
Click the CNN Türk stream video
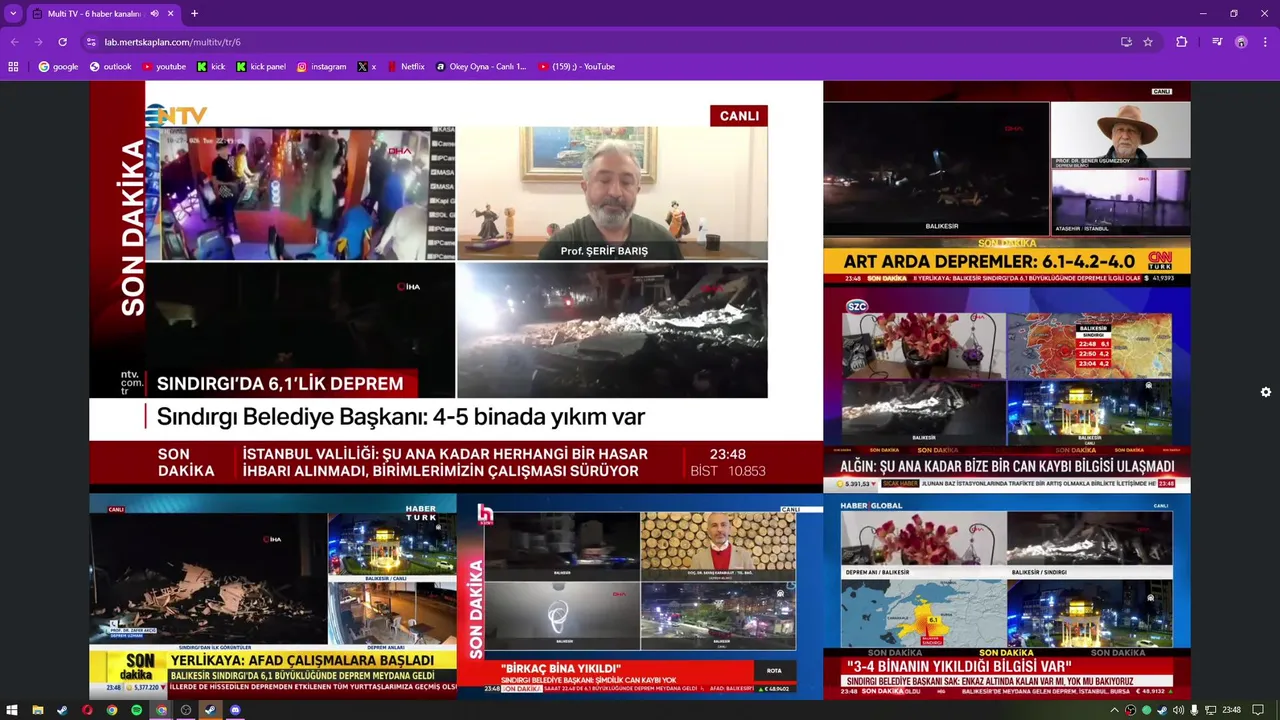(1007, 184)
